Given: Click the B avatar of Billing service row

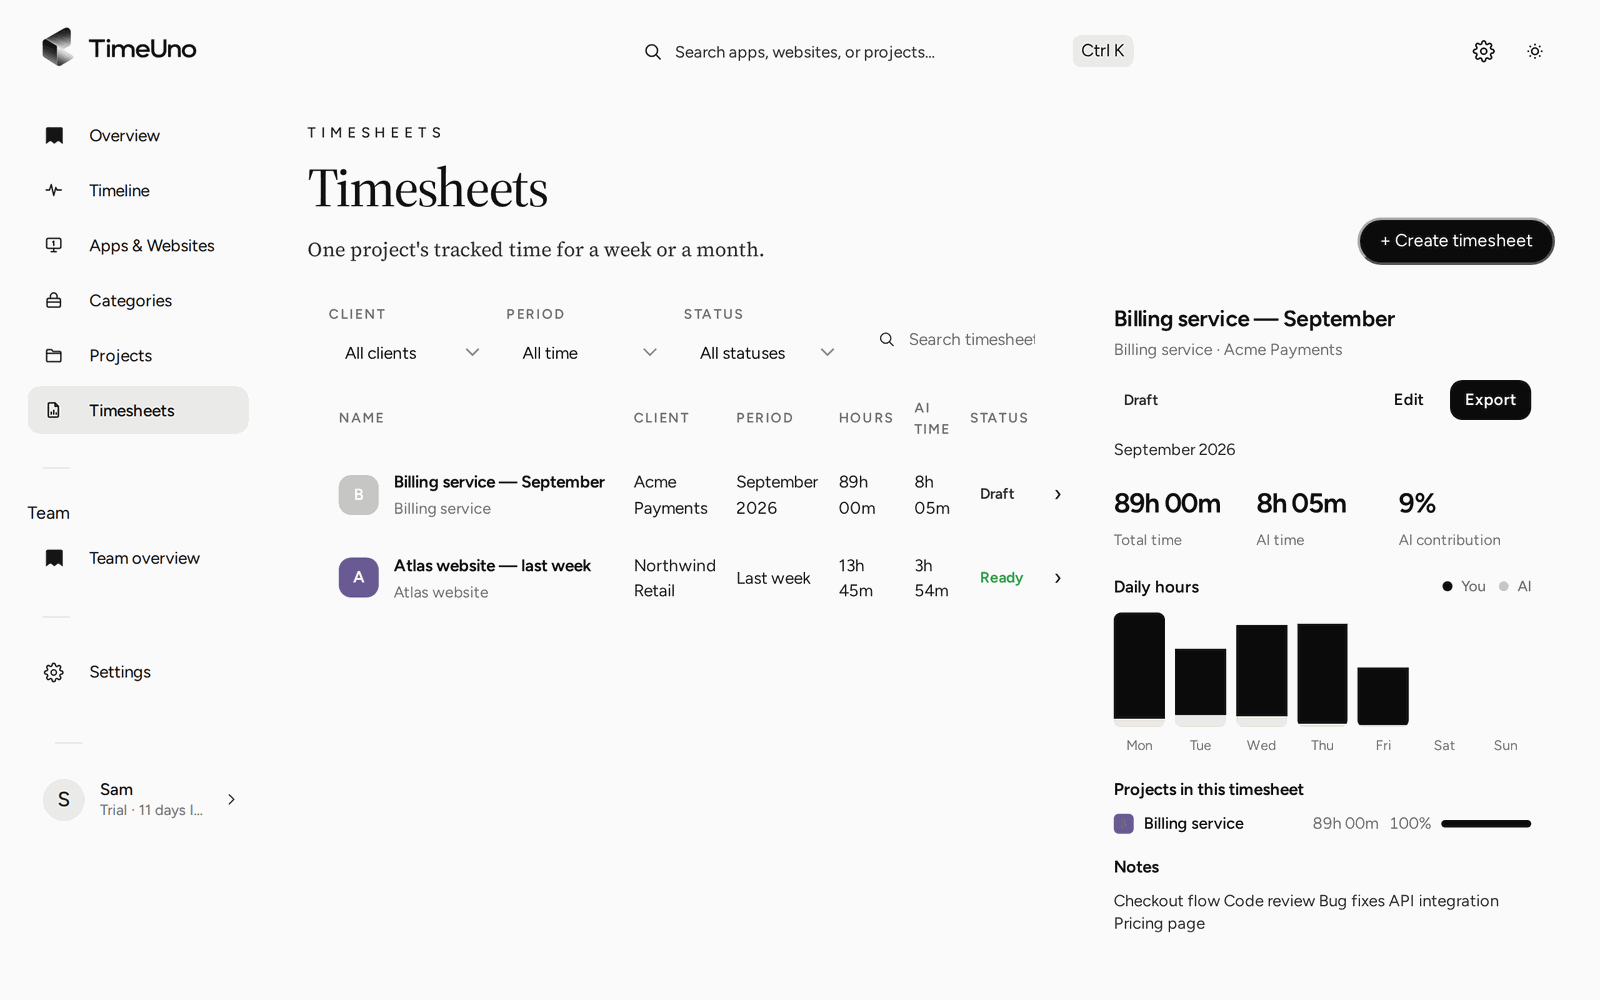Looking at the screenshot, I should (359, 495).
